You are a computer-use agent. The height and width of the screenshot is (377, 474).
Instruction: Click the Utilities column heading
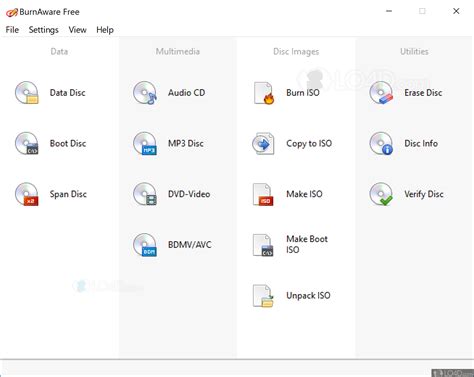[414, 51]
